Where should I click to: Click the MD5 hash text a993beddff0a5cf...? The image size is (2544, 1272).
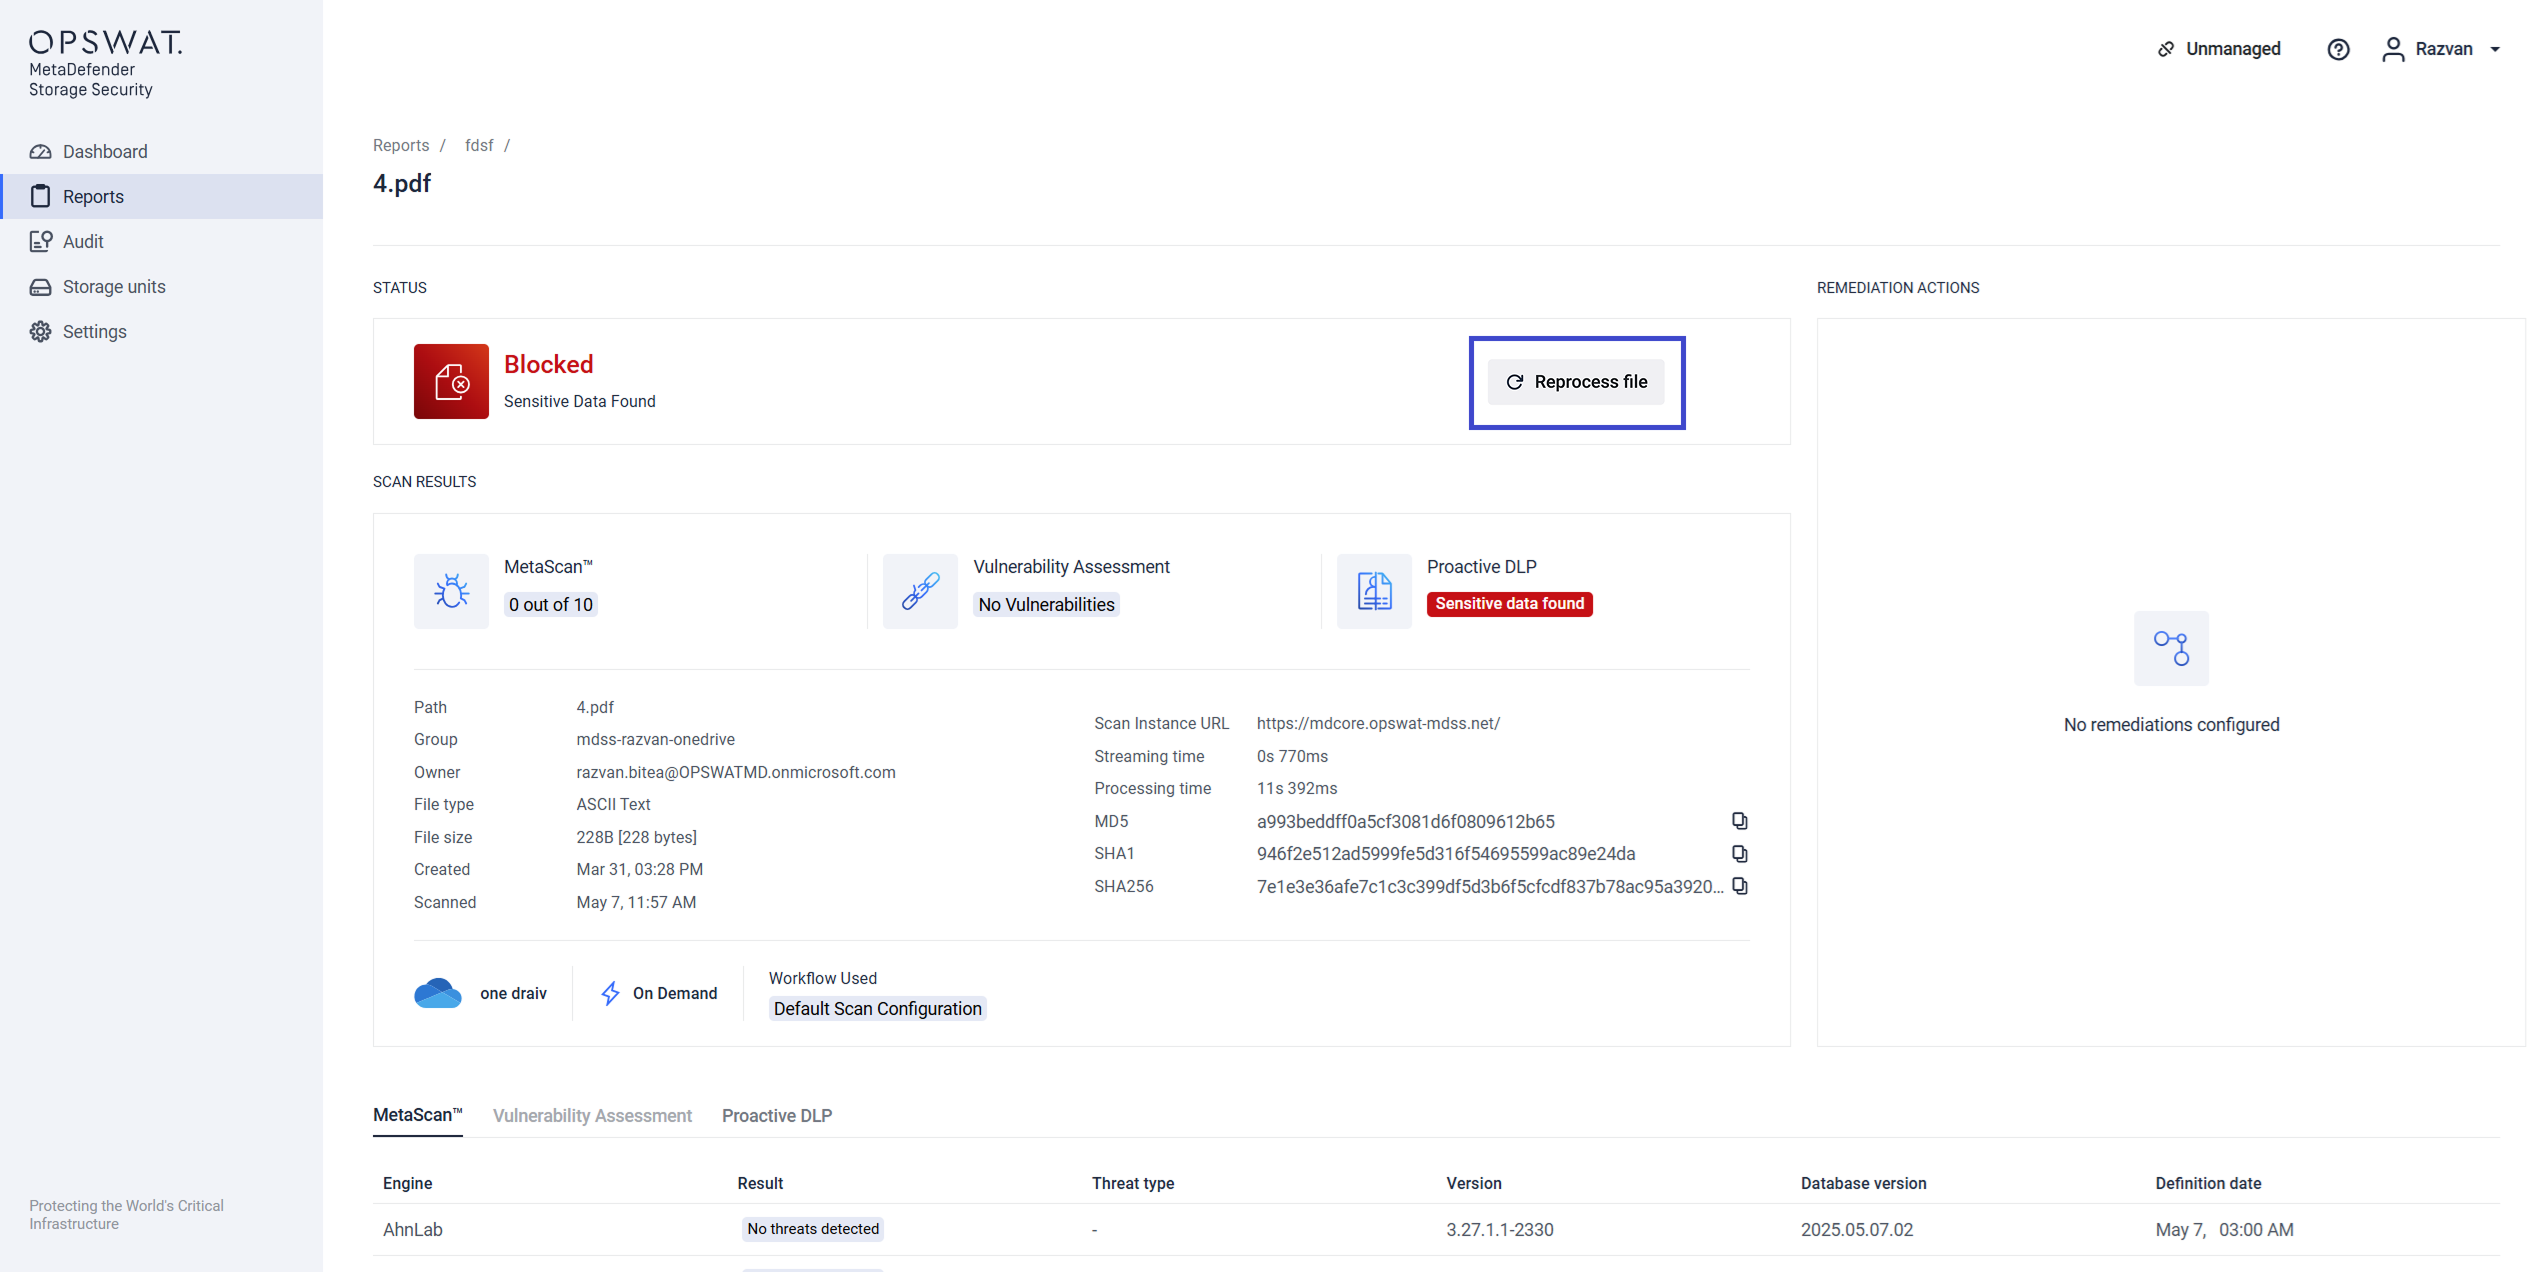[x=1406, y=821]
